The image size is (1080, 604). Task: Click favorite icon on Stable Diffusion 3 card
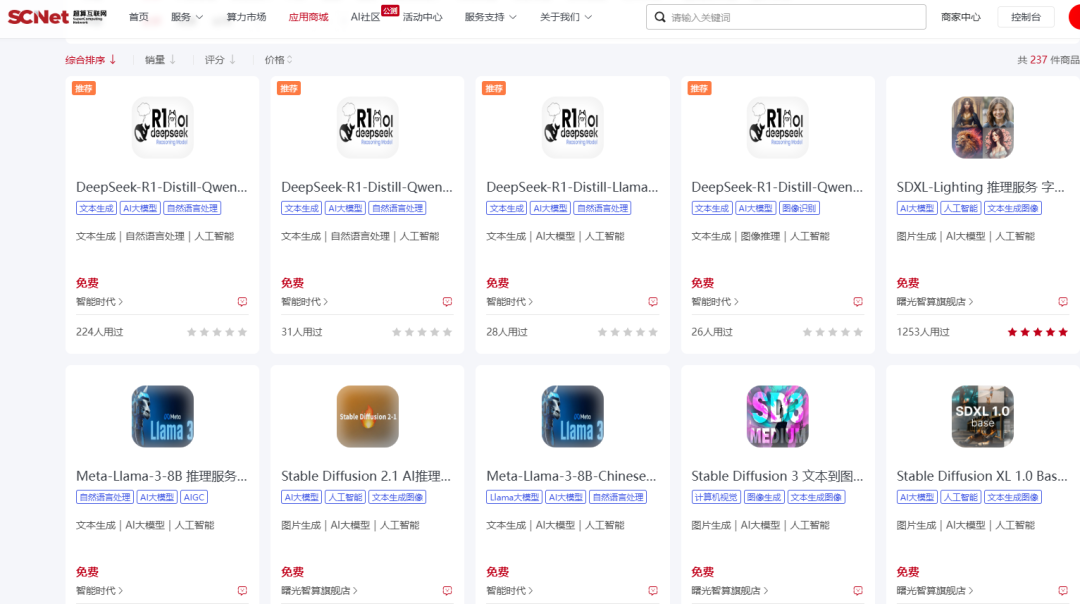[x=858, y=591]
